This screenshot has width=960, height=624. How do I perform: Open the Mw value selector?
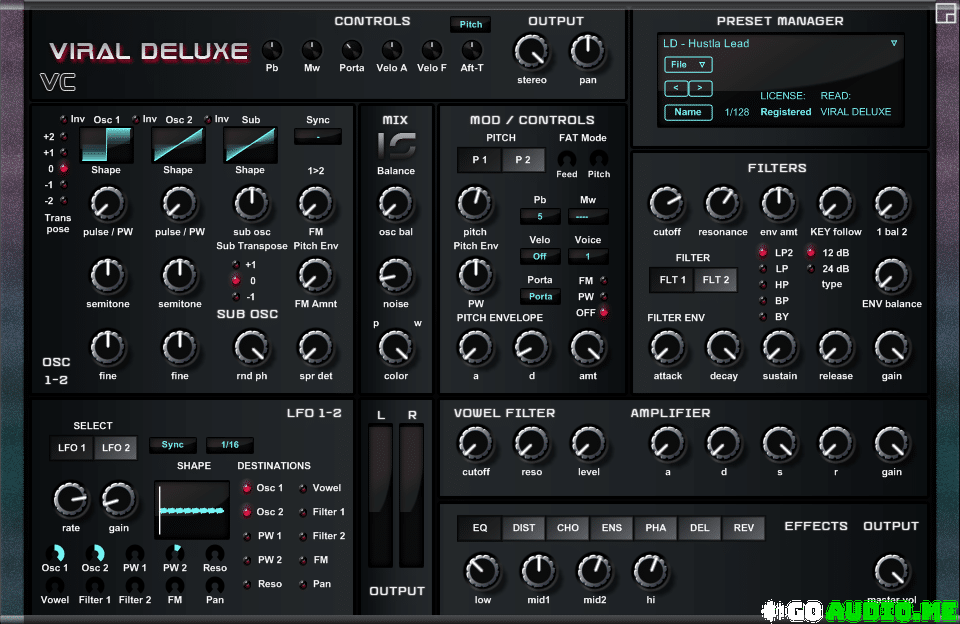(x=588, y=216)
